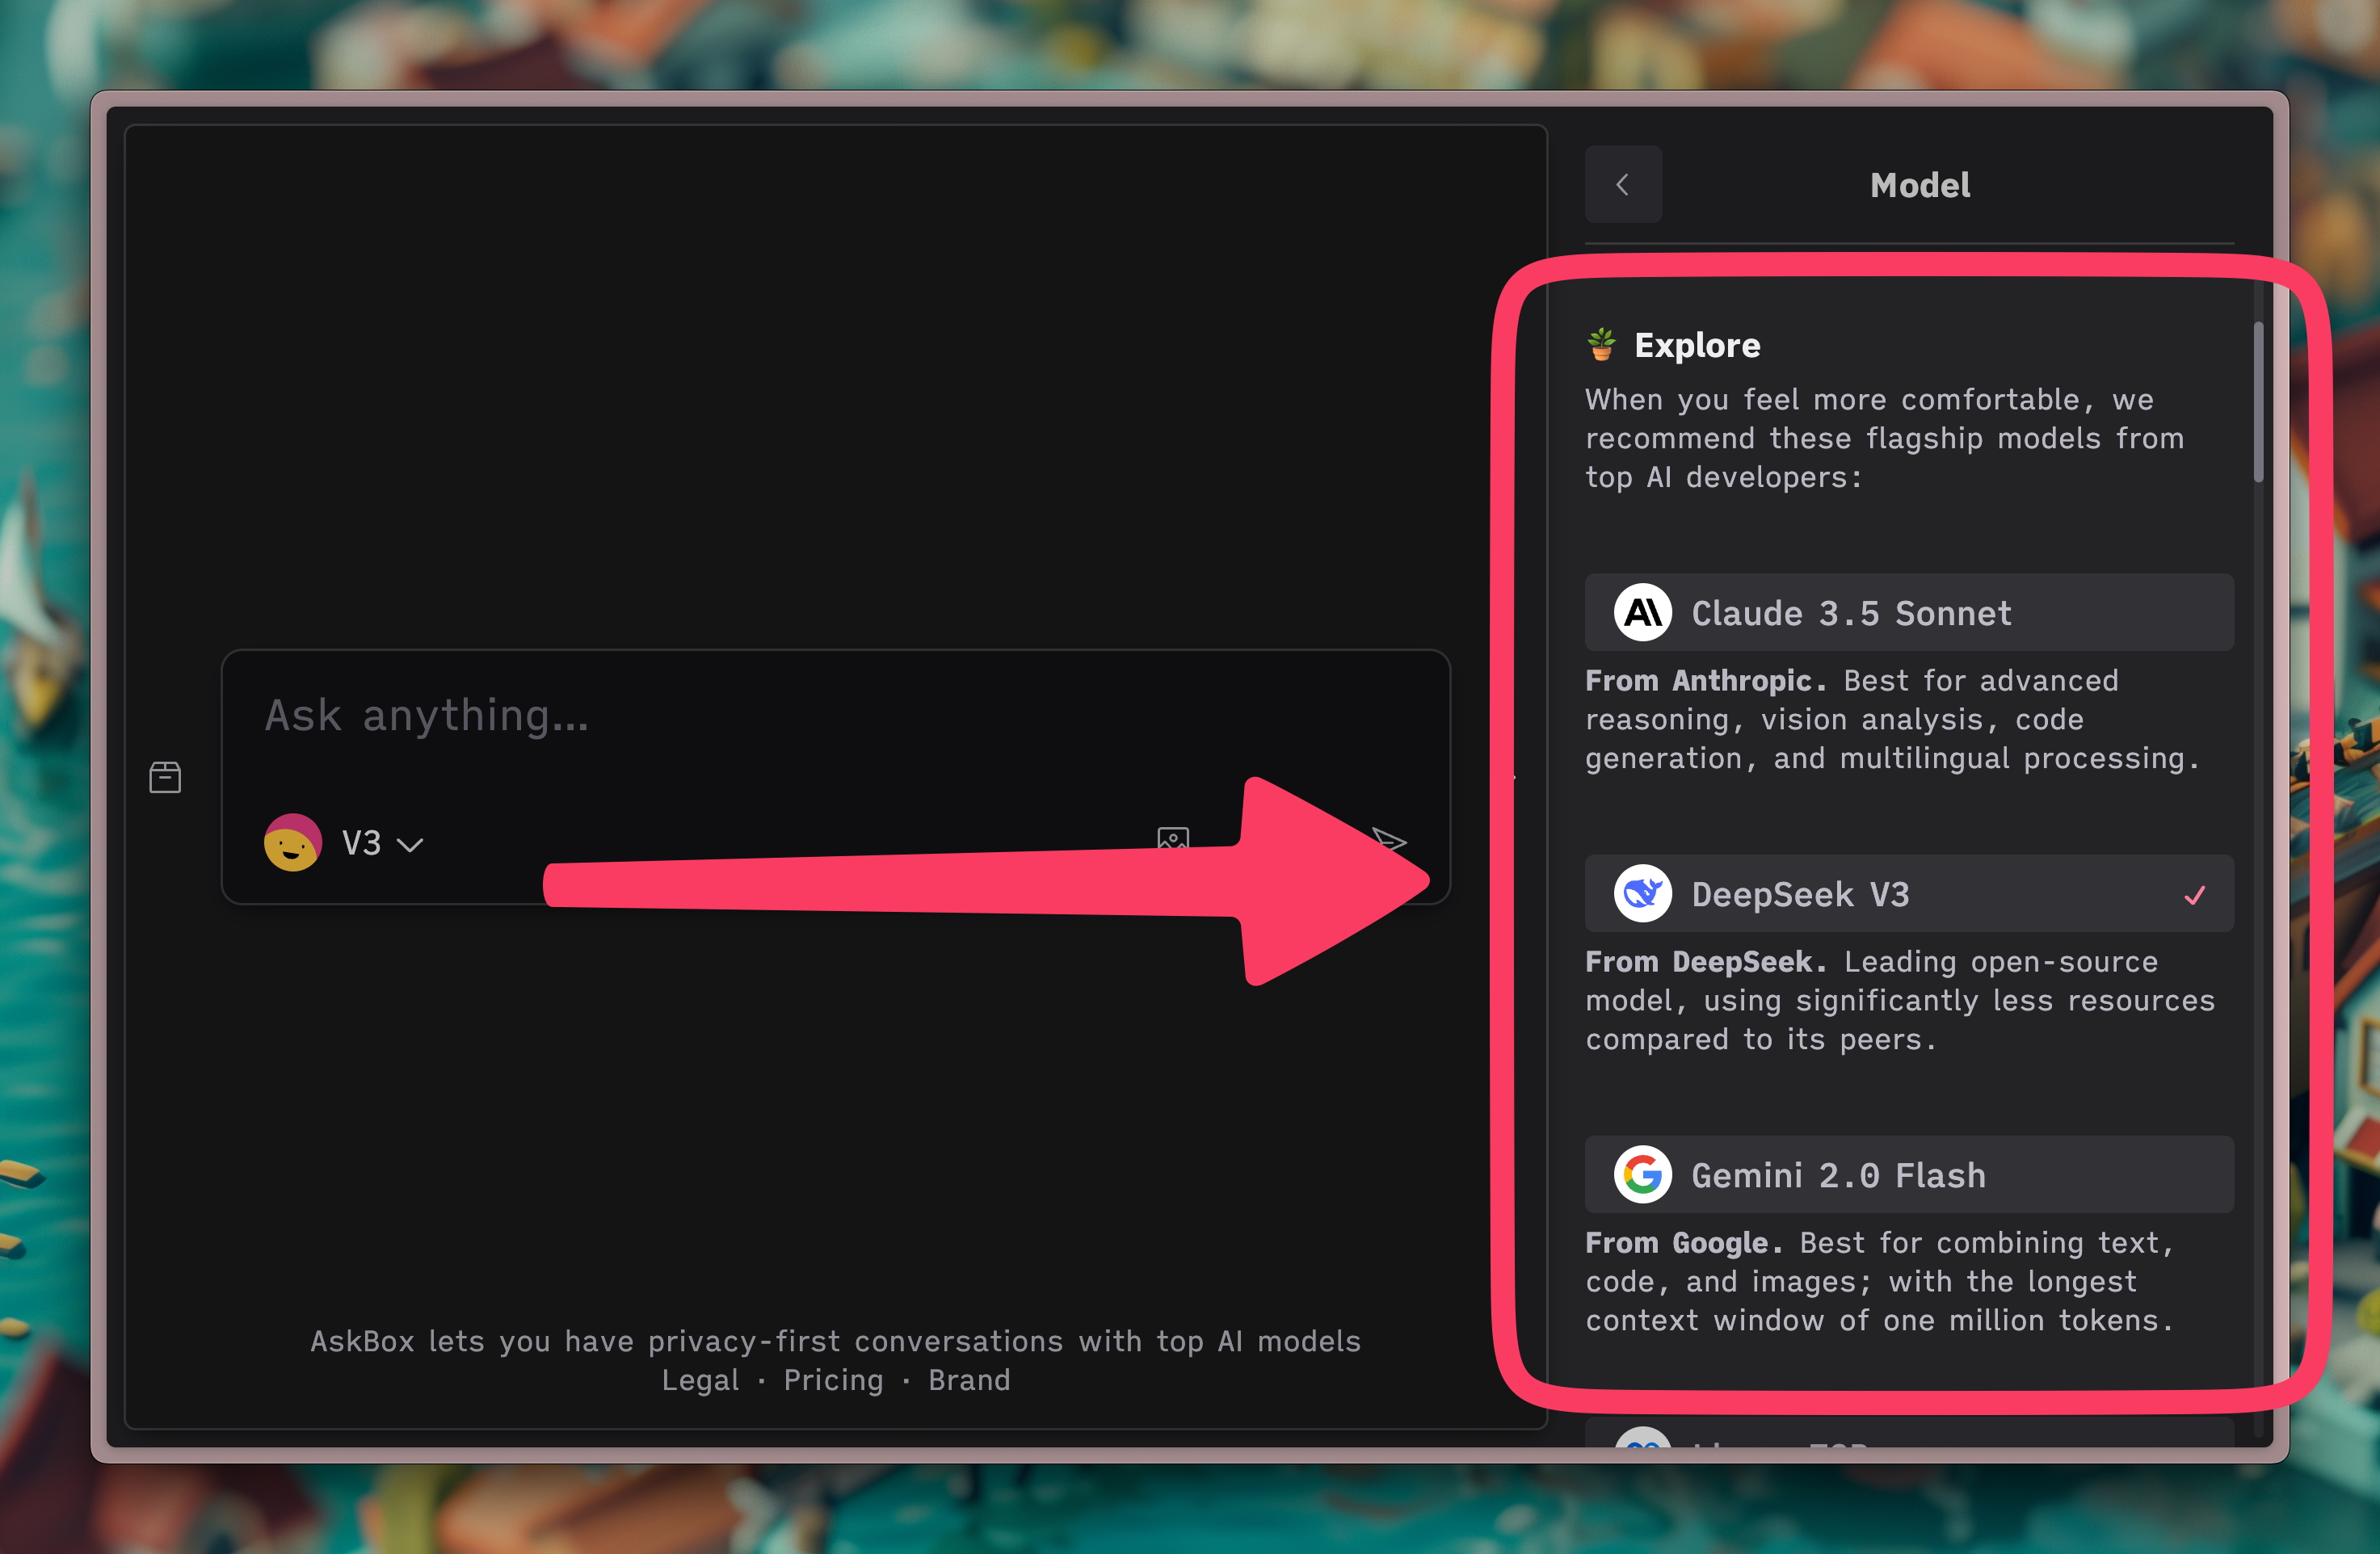Image resolution: width=2380 pixels, height=1554 pixels.
Task: Open the Pricing link
Action: (x=833, y=1380)
